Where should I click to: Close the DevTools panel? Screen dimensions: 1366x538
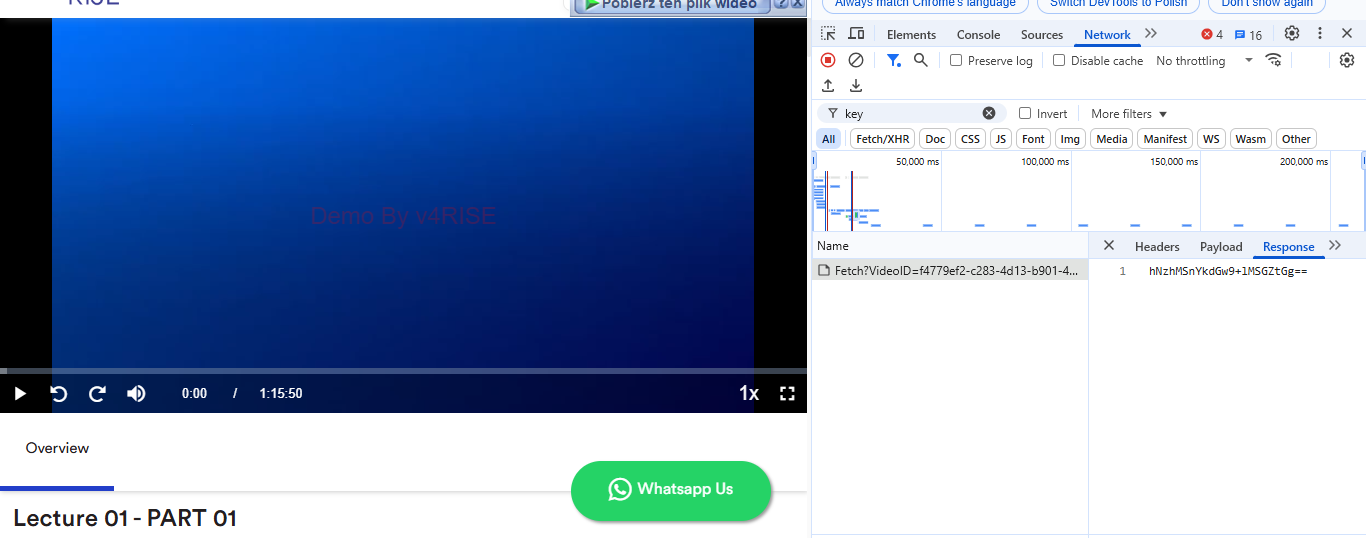[x=1347, y=33]
